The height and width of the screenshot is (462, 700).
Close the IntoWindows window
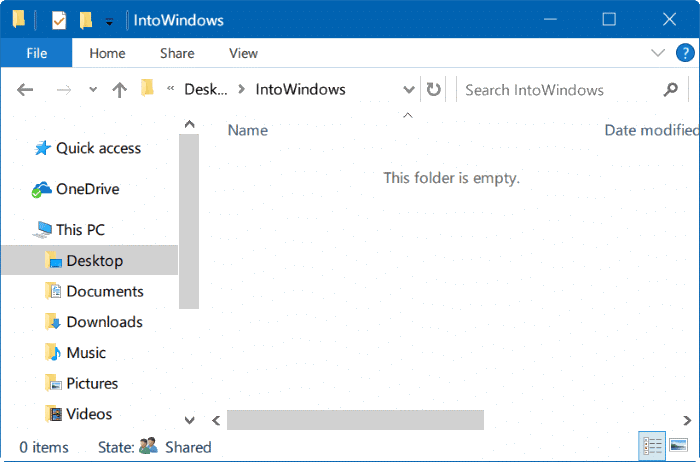(669, 20)
